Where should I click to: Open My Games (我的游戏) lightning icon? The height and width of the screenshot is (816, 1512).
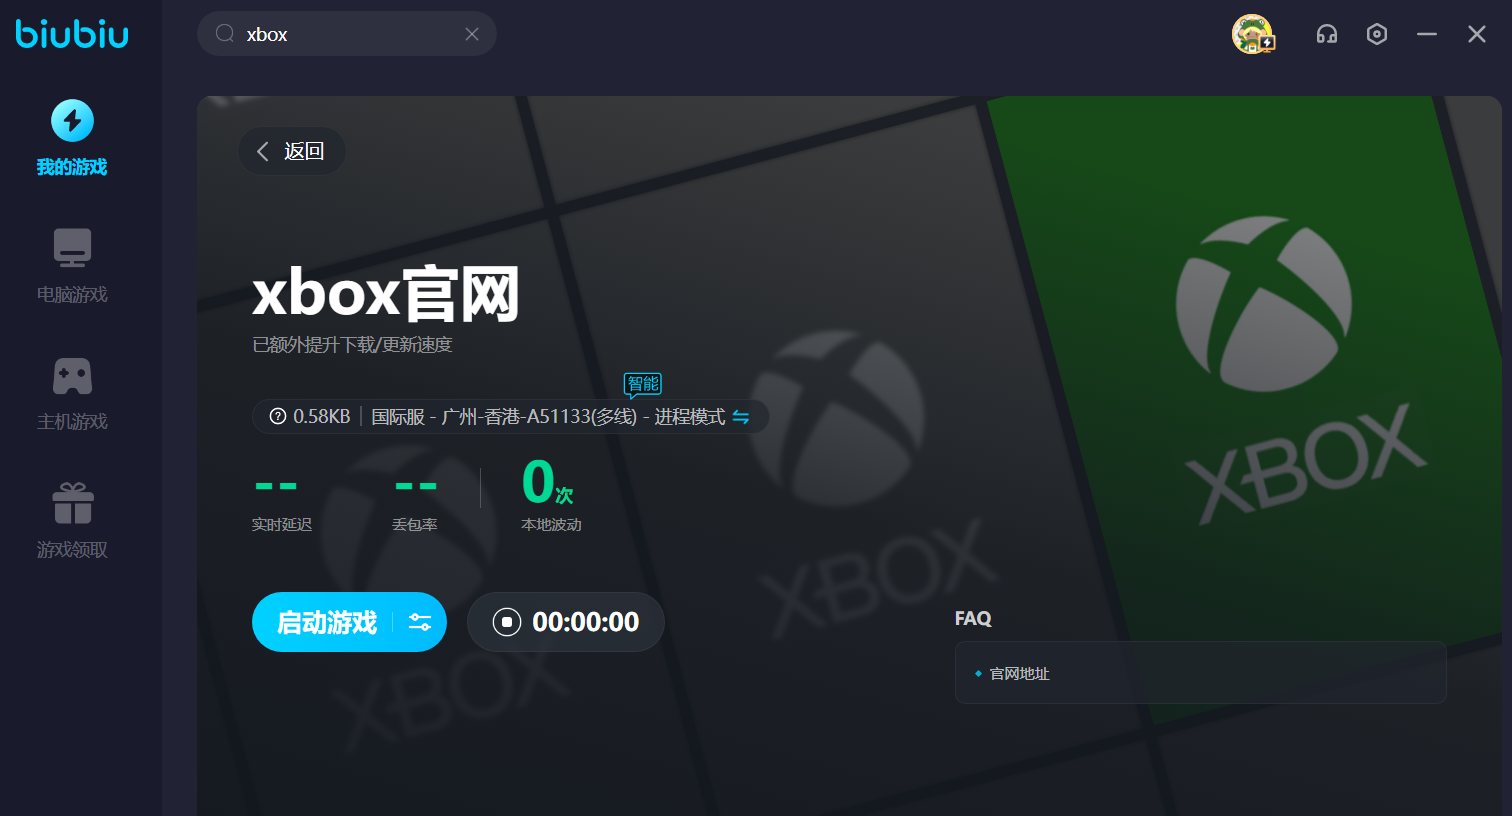pos(72,121)
